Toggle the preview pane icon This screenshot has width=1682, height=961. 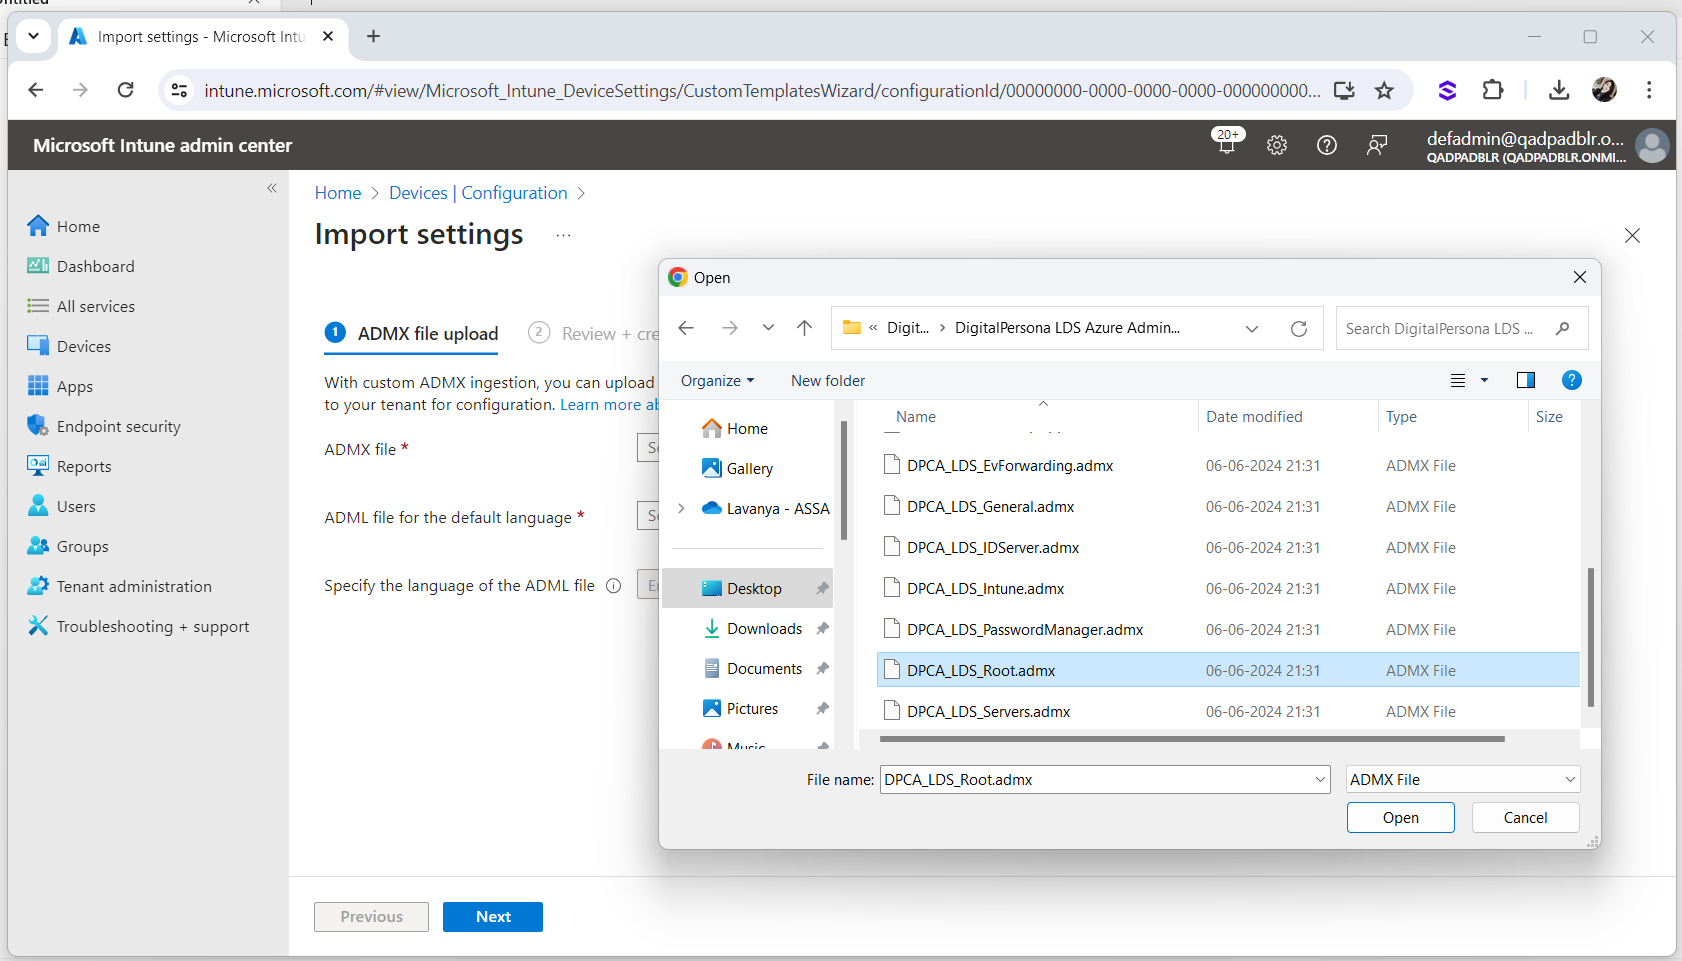click(x=1526, y=380)
